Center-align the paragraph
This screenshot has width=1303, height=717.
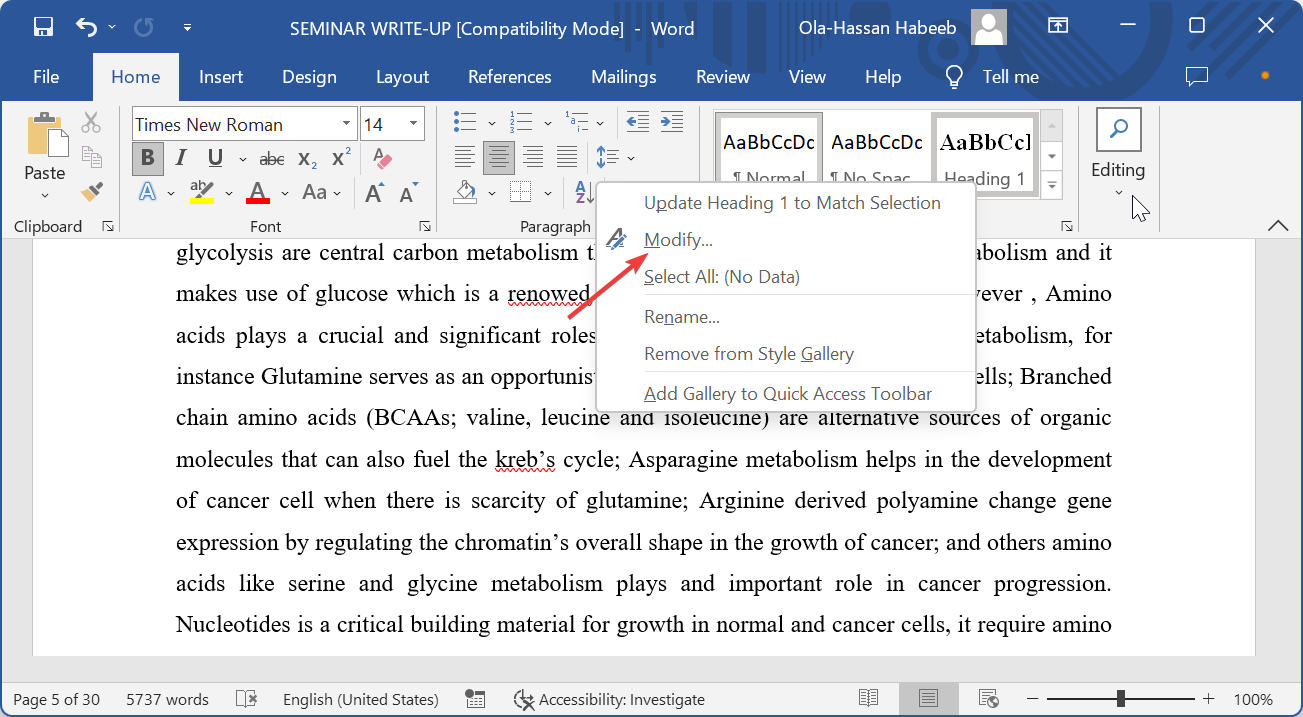(499, 157)
